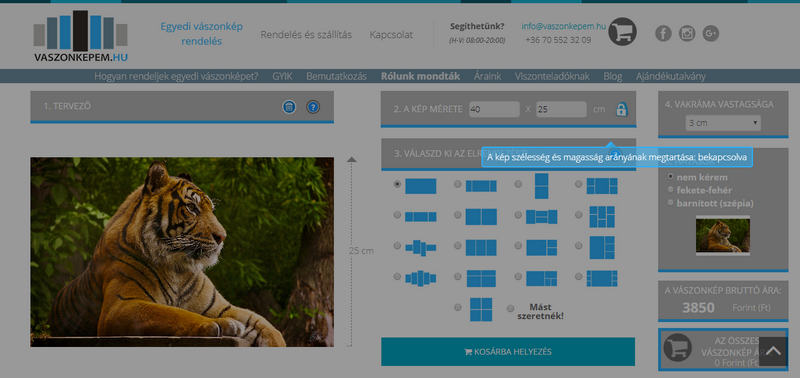Go to Viszonteladóknak page
800x378 pixels.
552,77
